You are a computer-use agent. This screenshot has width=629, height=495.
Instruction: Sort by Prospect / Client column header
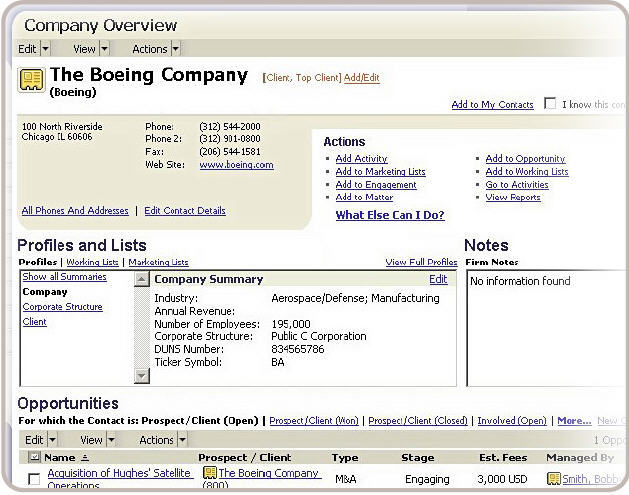coord(245,458)
